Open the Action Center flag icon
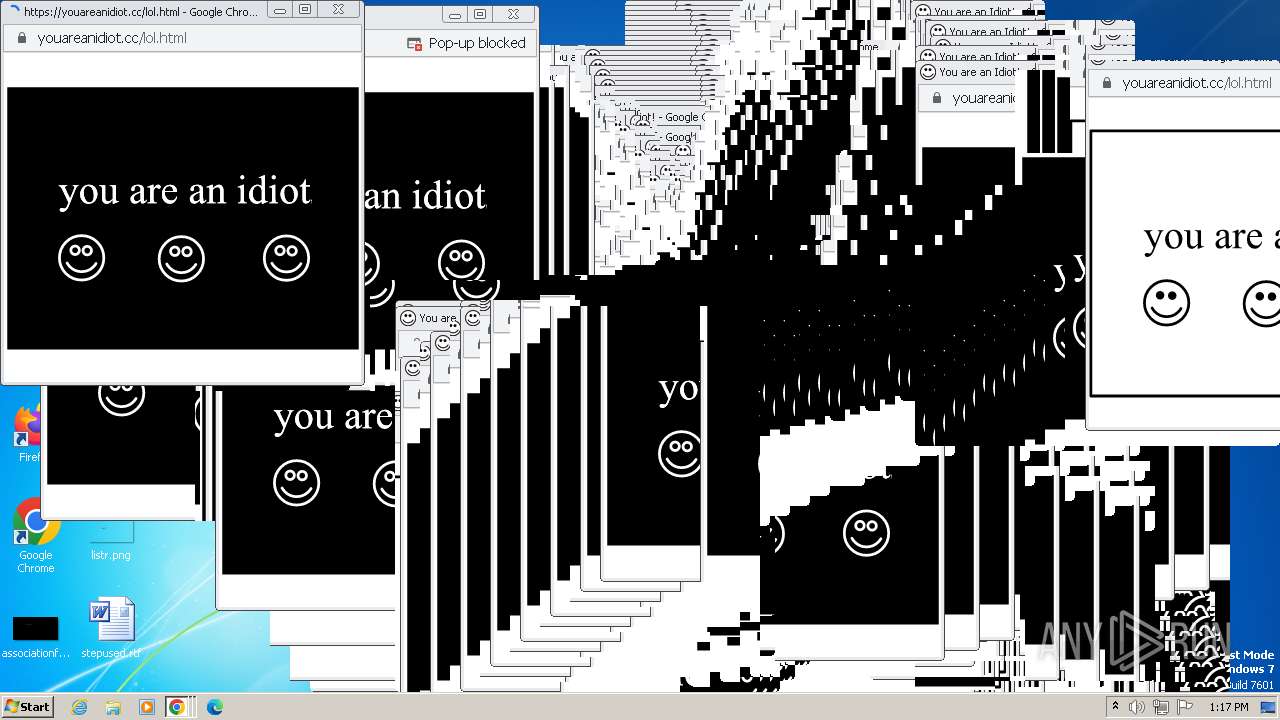Screen dimensions: 1280x720 tap(1185, 707)
